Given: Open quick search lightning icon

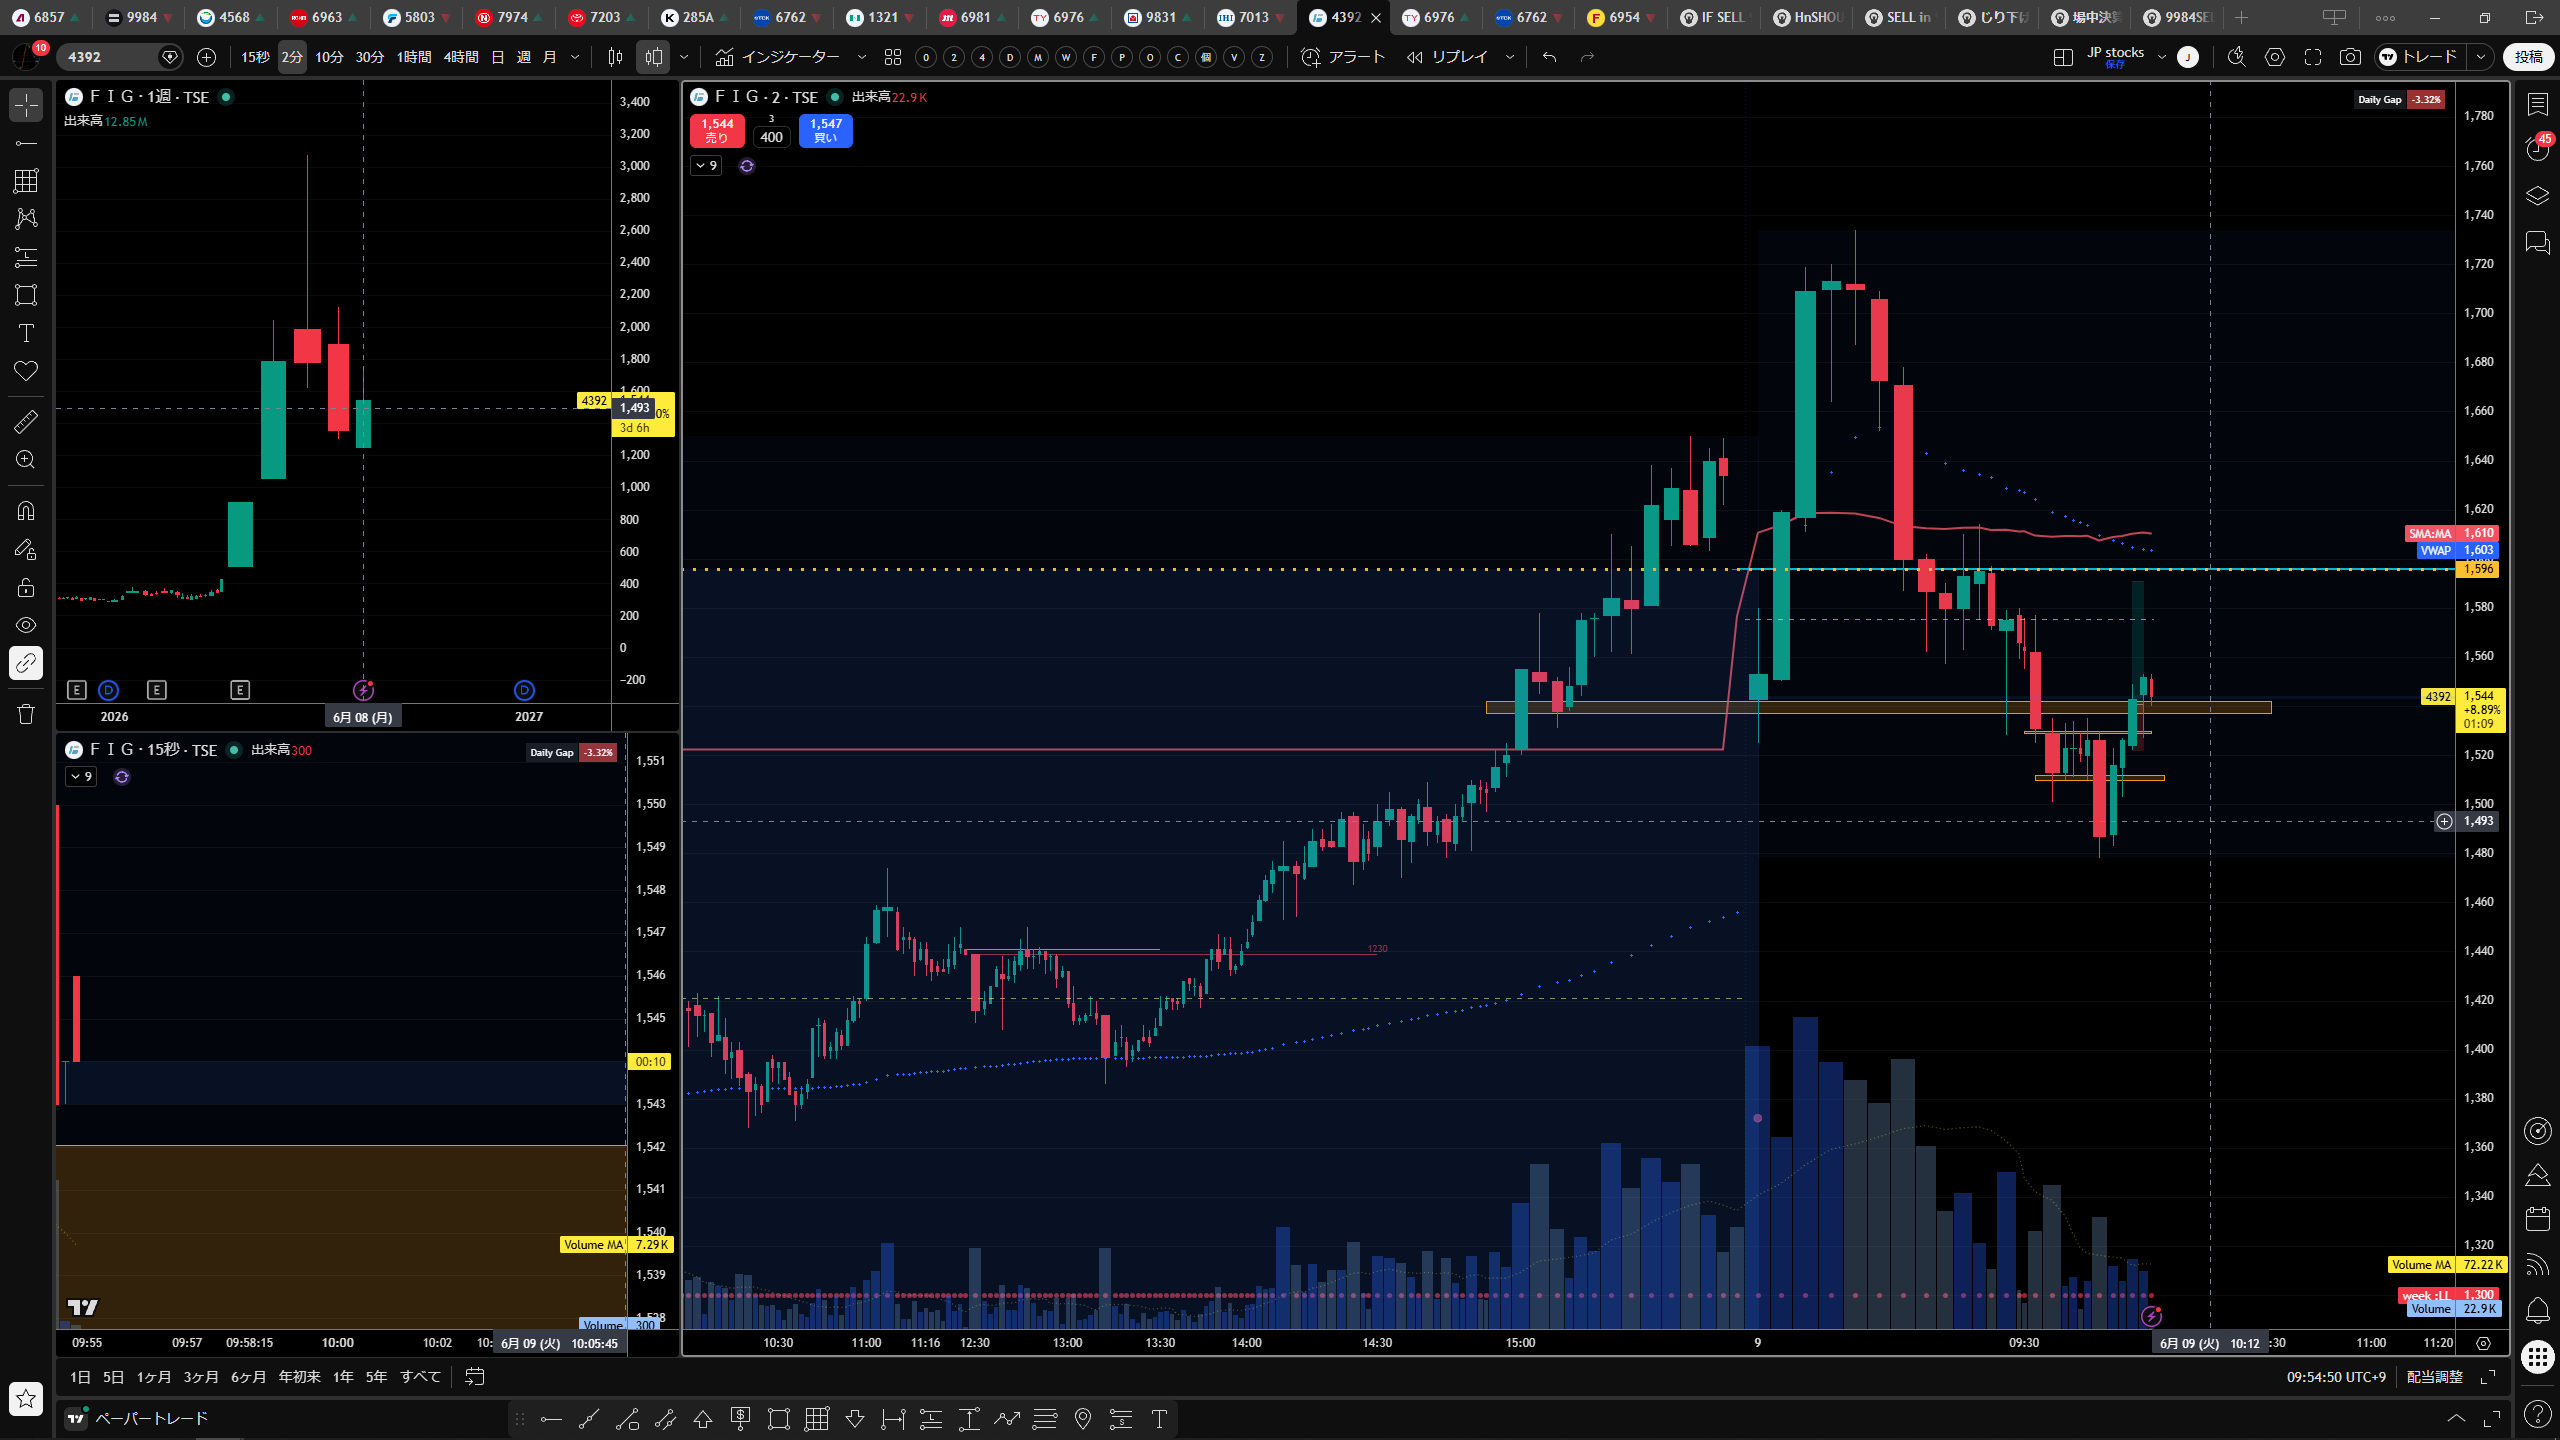Looking at the screenshot, I should 2237,57.
